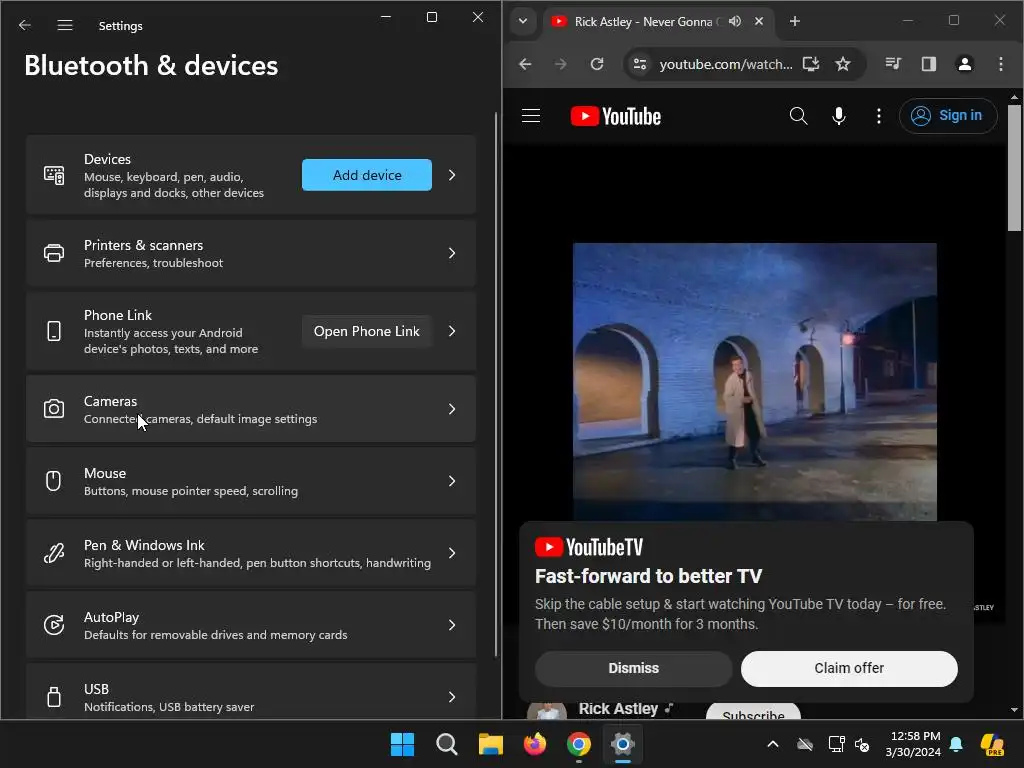Click the Add device button

tap(366, 175)
